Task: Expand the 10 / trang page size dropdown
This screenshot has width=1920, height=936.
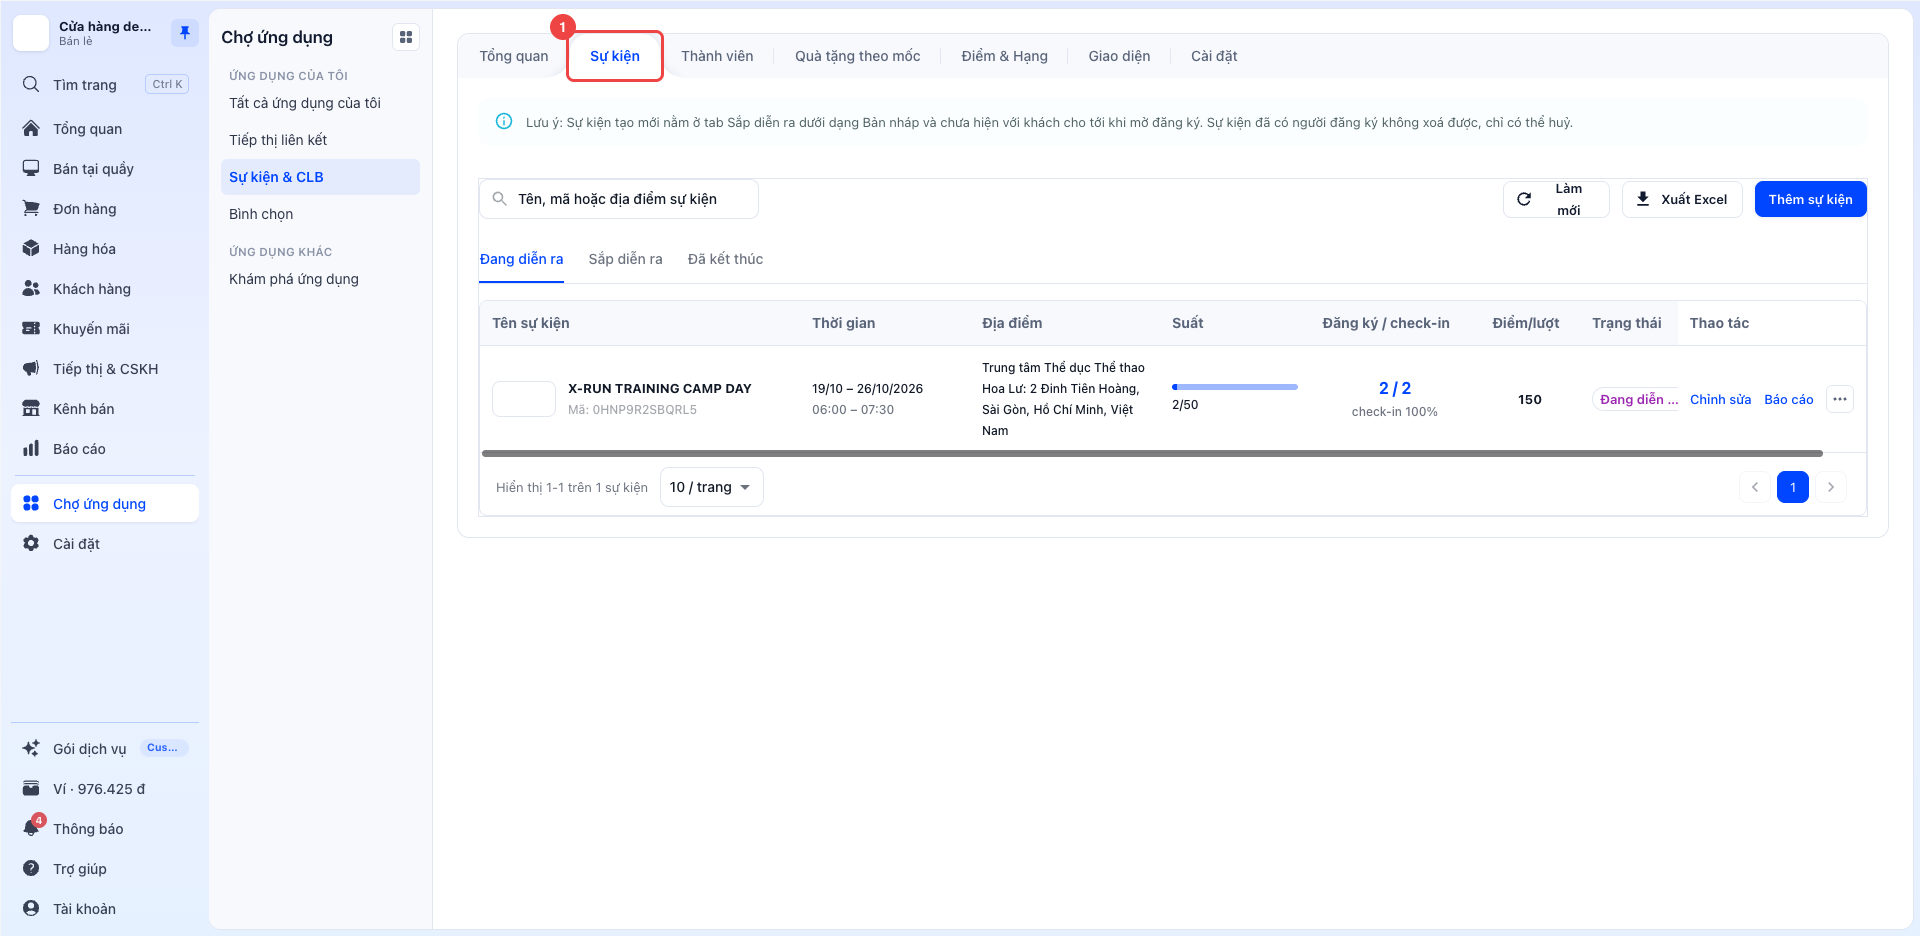Action: (712, 487)
